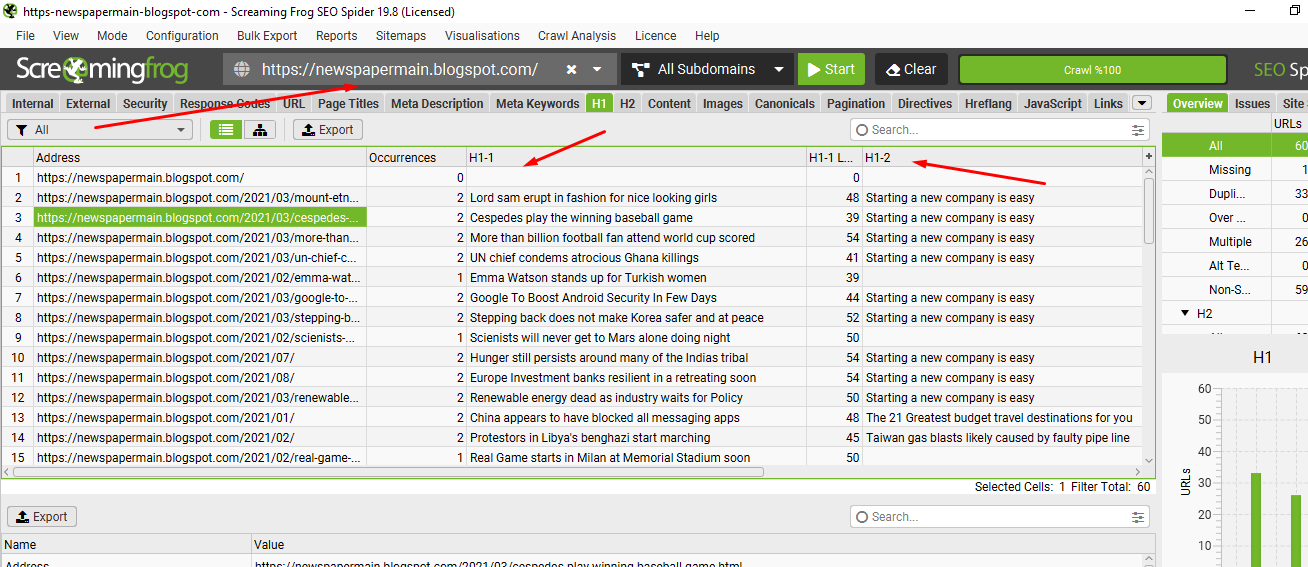Sort by the Address column header
This screenshot has height=567, width=1308.
click(x=200, y=157)
